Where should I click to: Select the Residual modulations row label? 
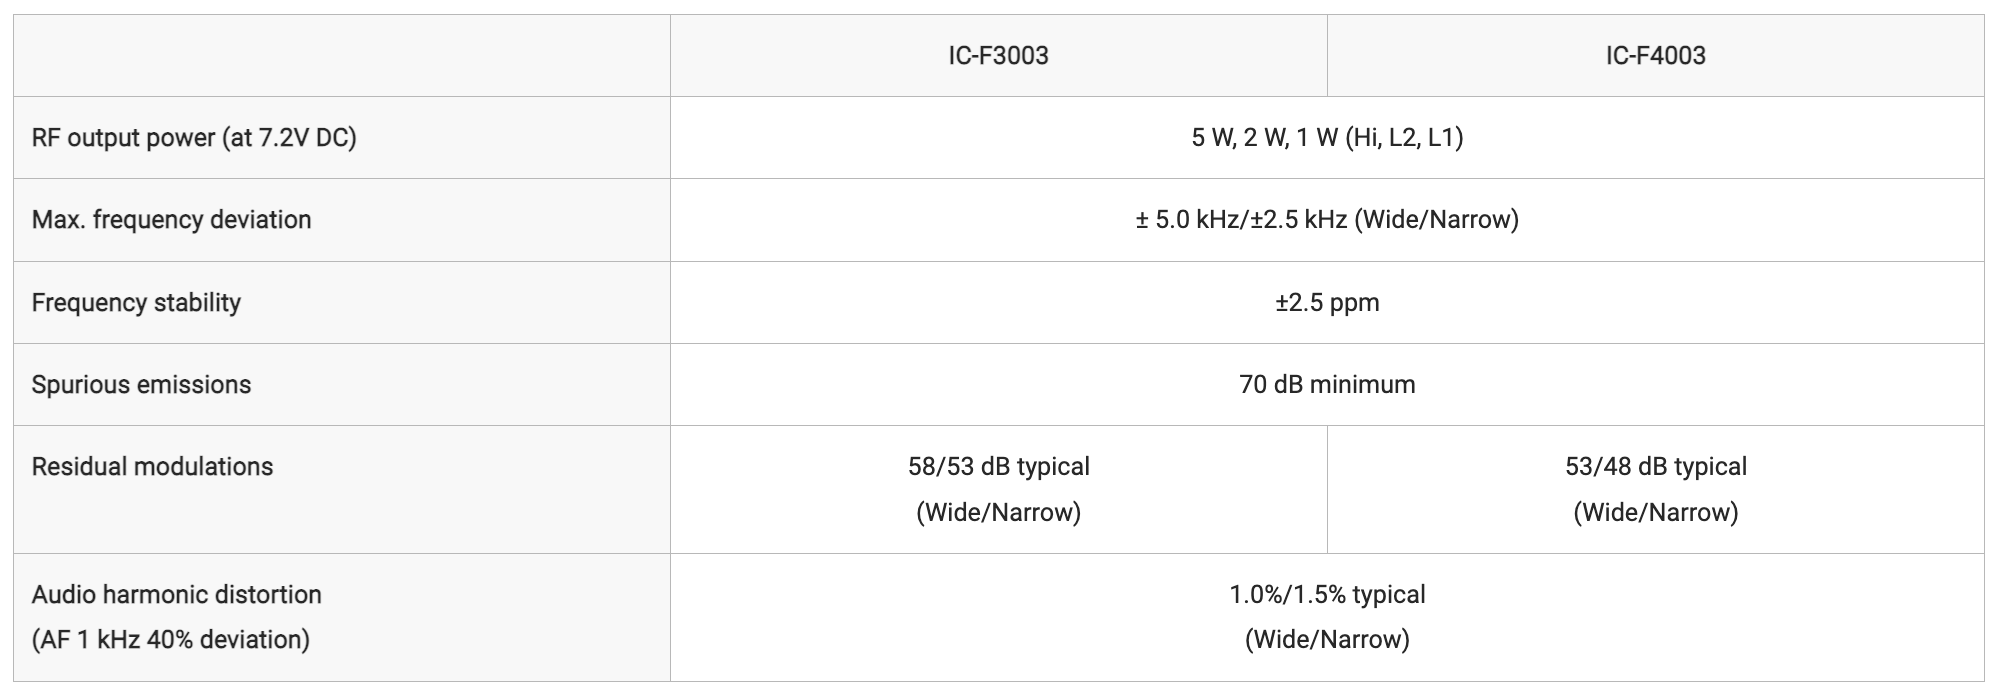coord(152,466)
